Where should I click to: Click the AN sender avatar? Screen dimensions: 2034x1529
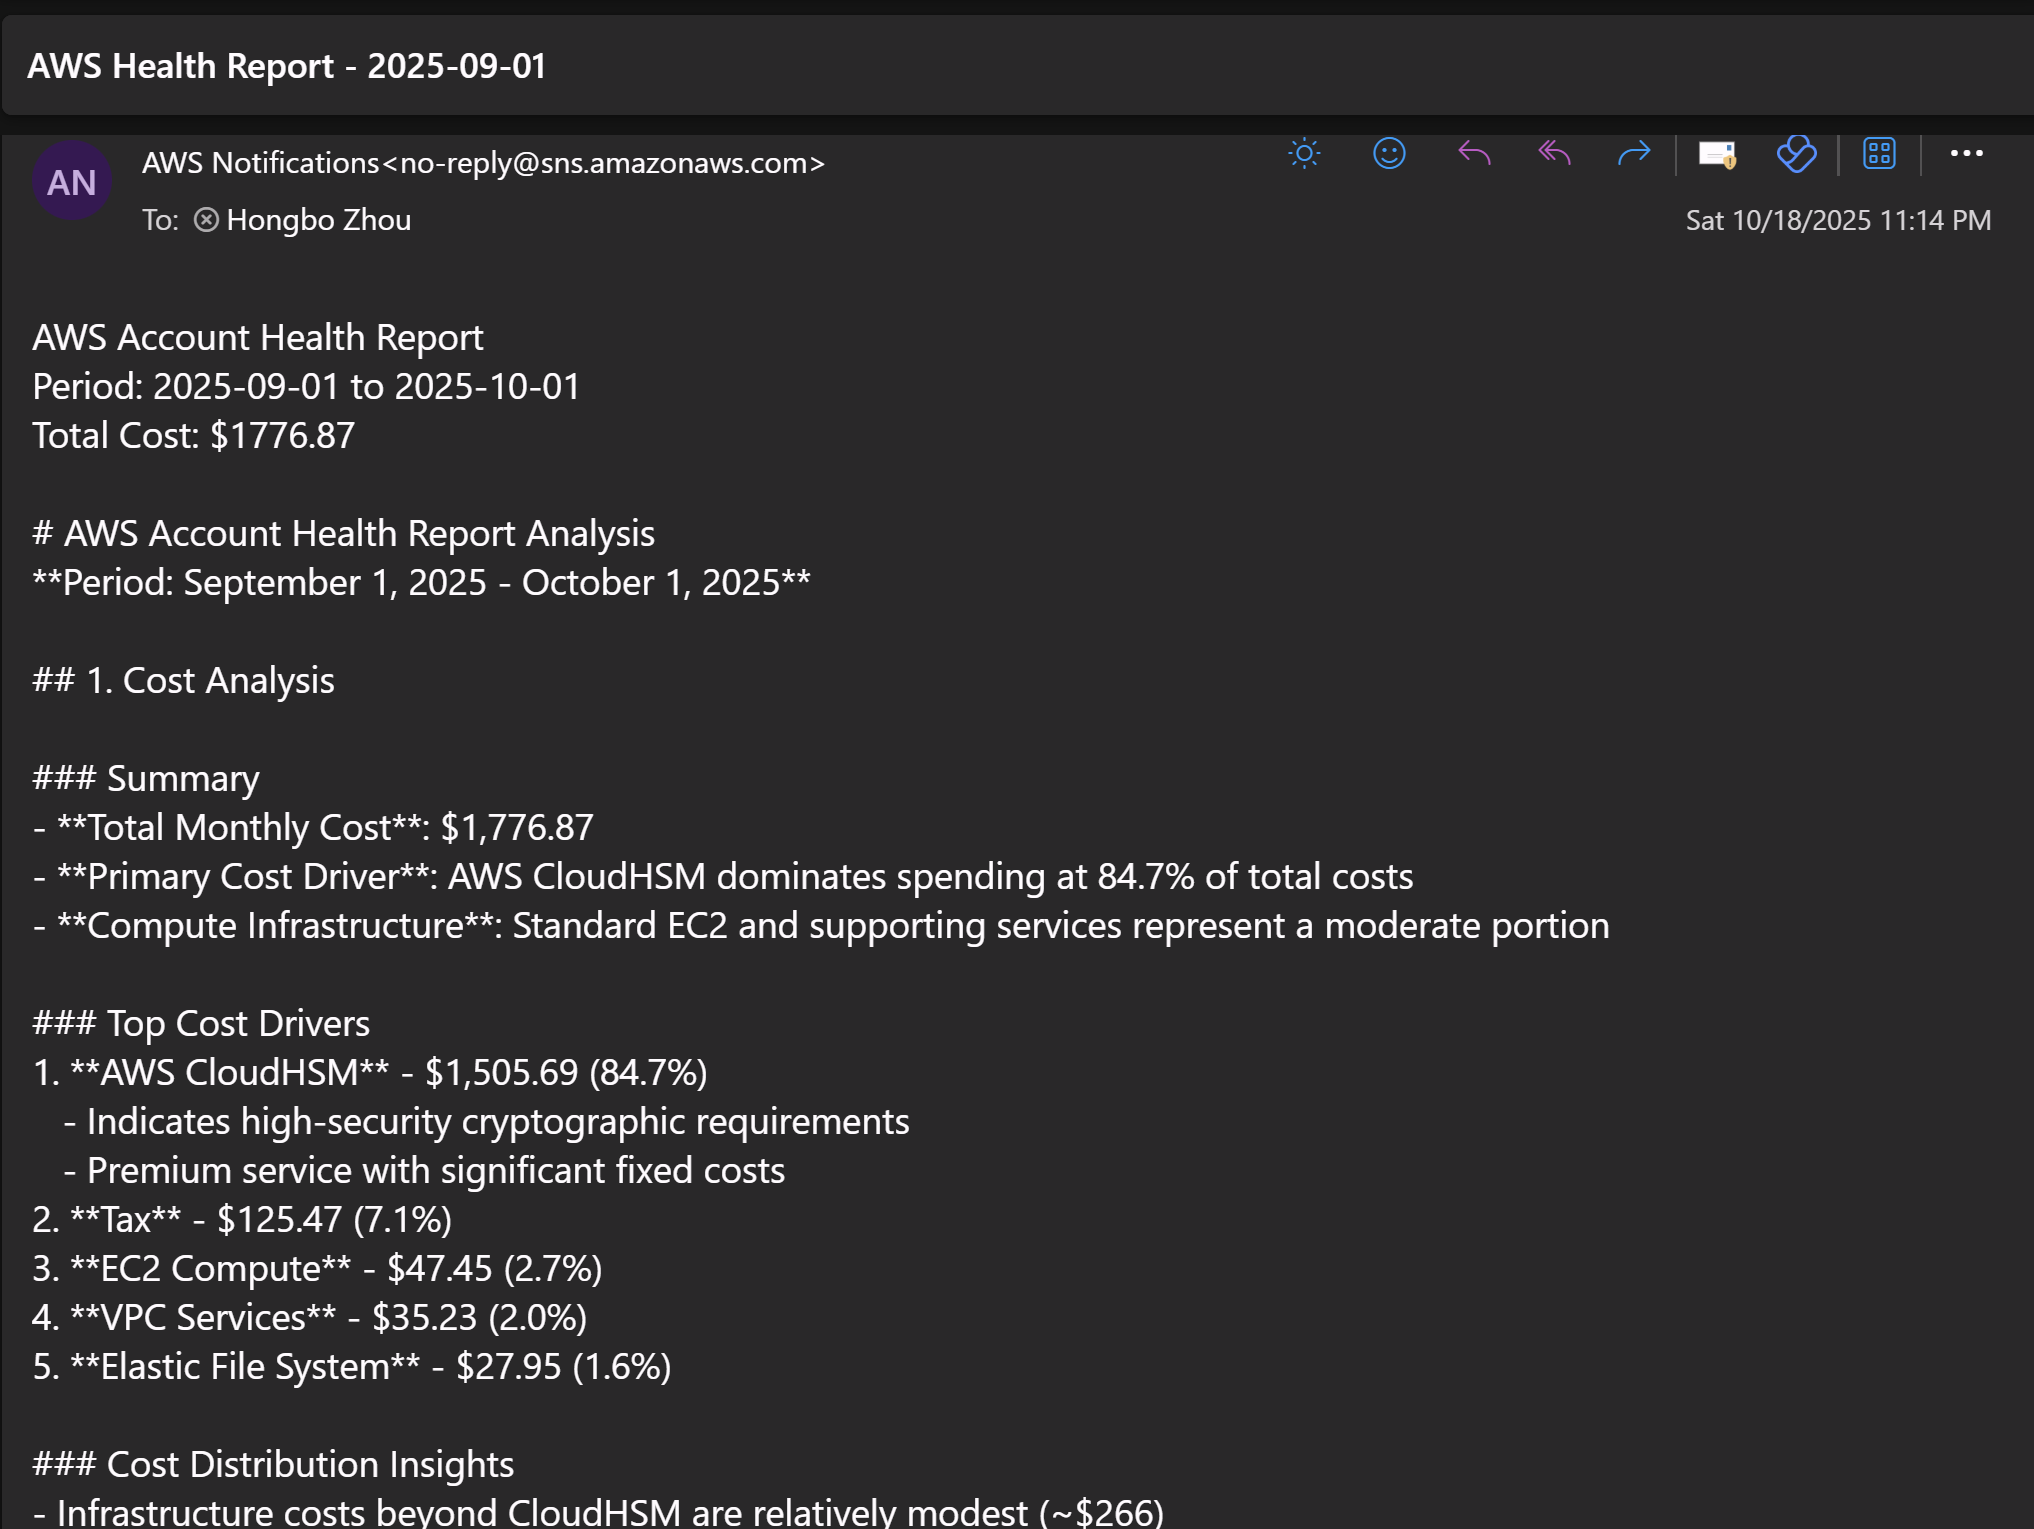[71, 182]
